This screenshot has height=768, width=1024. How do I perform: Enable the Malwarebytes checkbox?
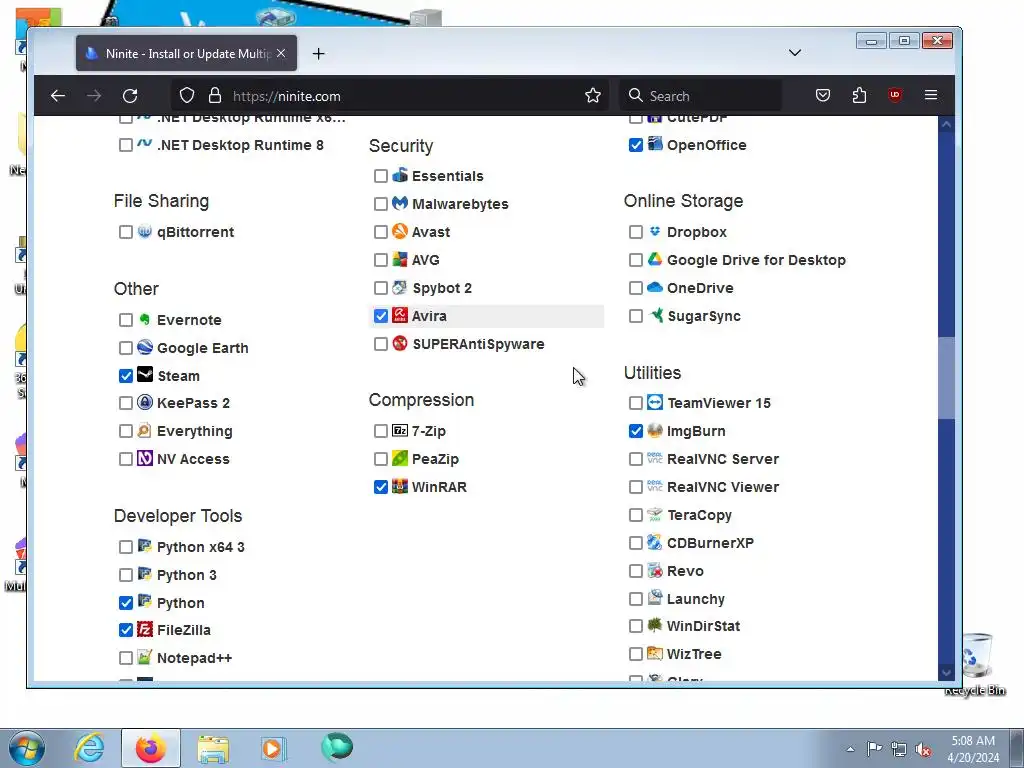pyautogui.click(x=381, y=204)
